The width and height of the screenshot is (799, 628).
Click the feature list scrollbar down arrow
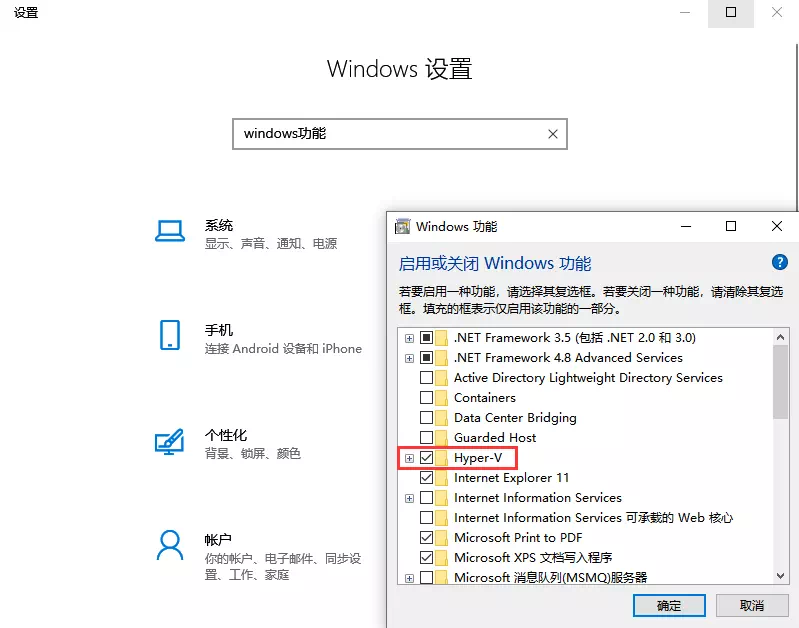(x=780, y=576)
